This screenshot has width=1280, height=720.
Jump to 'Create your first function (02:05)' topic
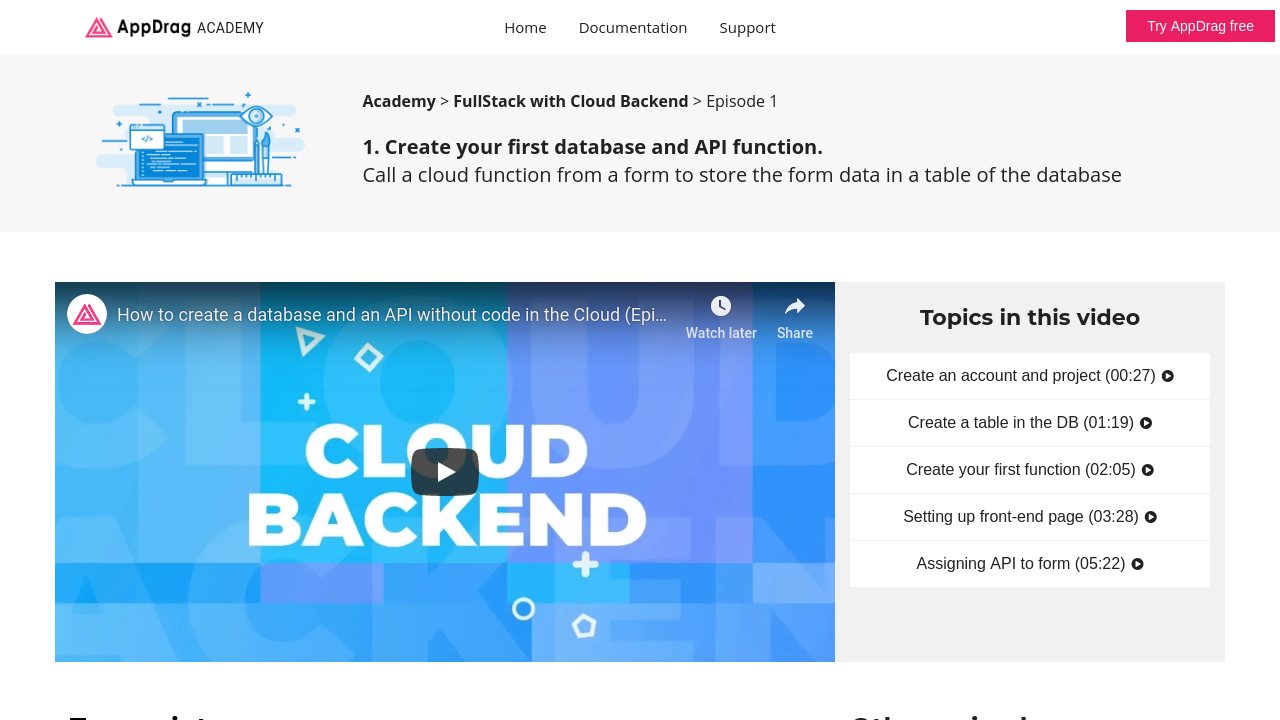(1029, 470)
